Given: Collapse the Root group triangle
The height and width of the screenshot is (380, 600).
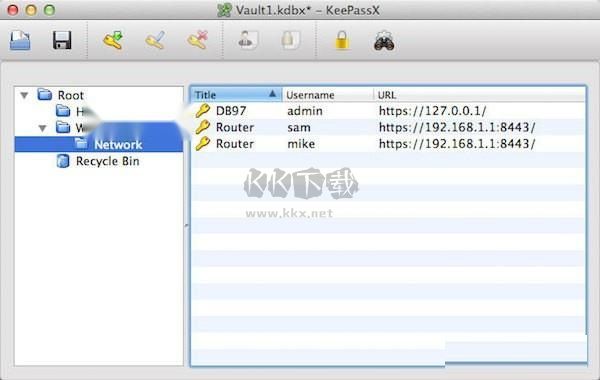Looking at the screenshot, I should (x=24, y=95).
